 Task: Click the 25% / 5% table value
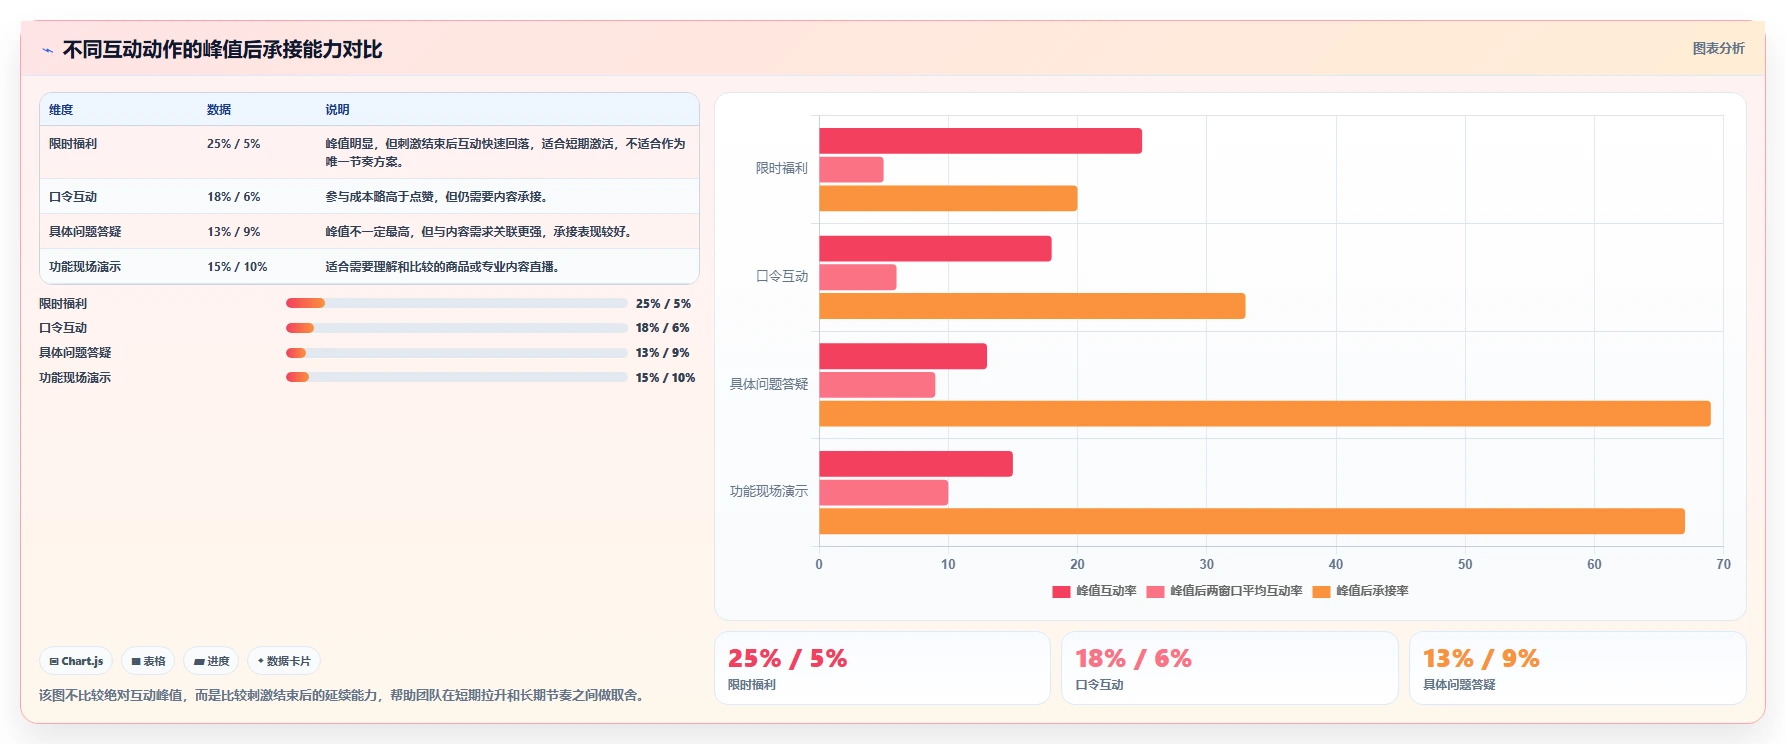233,144
